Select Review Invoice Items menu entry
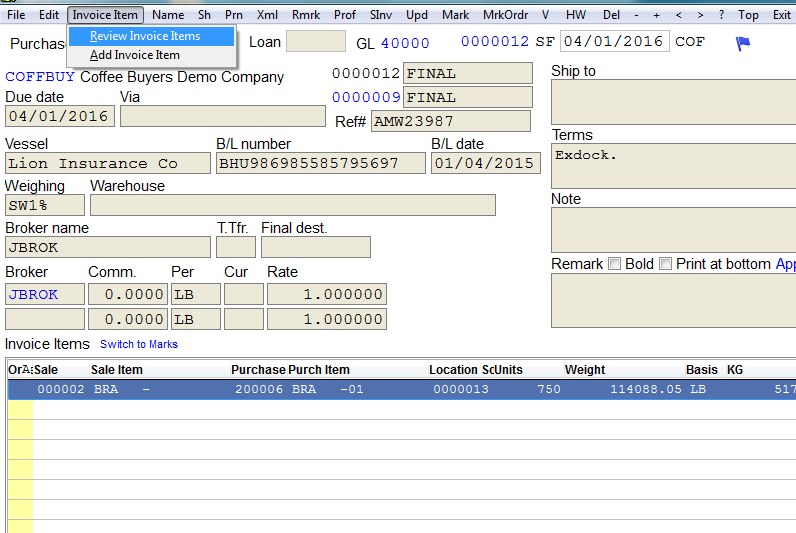 click(151, 36)
